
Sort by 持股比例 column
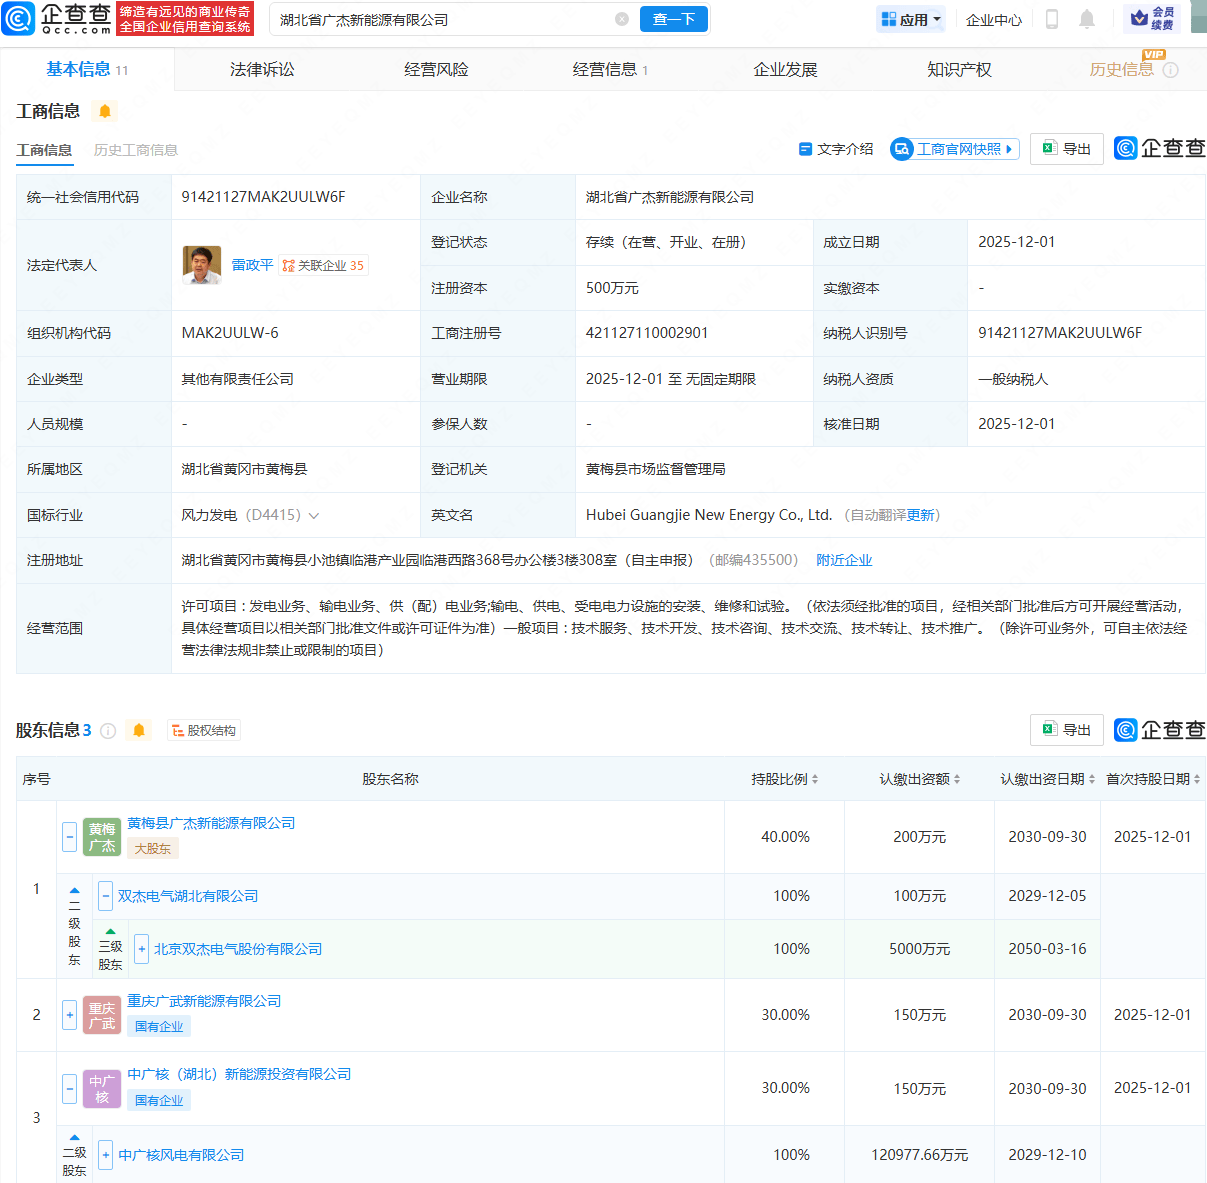pos(785,779)
